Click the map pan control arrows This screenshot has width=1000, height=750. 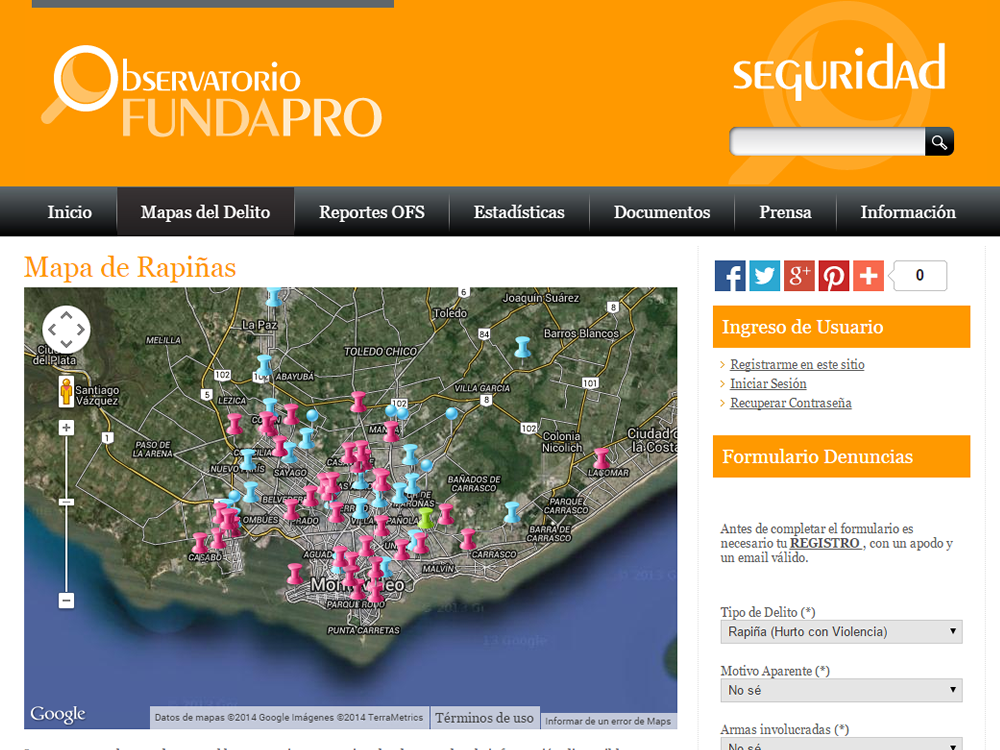click(x=66, y=329)
